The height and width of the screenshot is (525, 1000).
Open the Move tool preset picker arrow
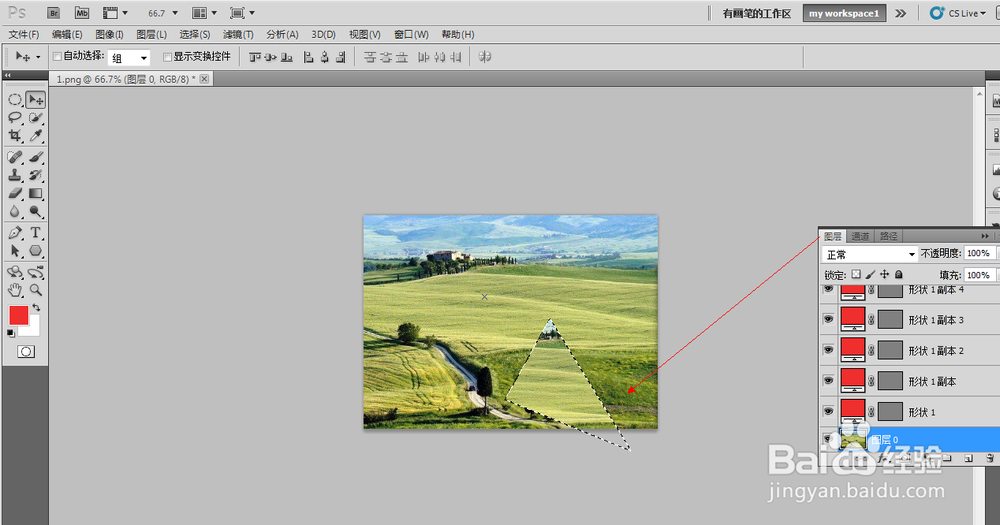pos(38,57)
